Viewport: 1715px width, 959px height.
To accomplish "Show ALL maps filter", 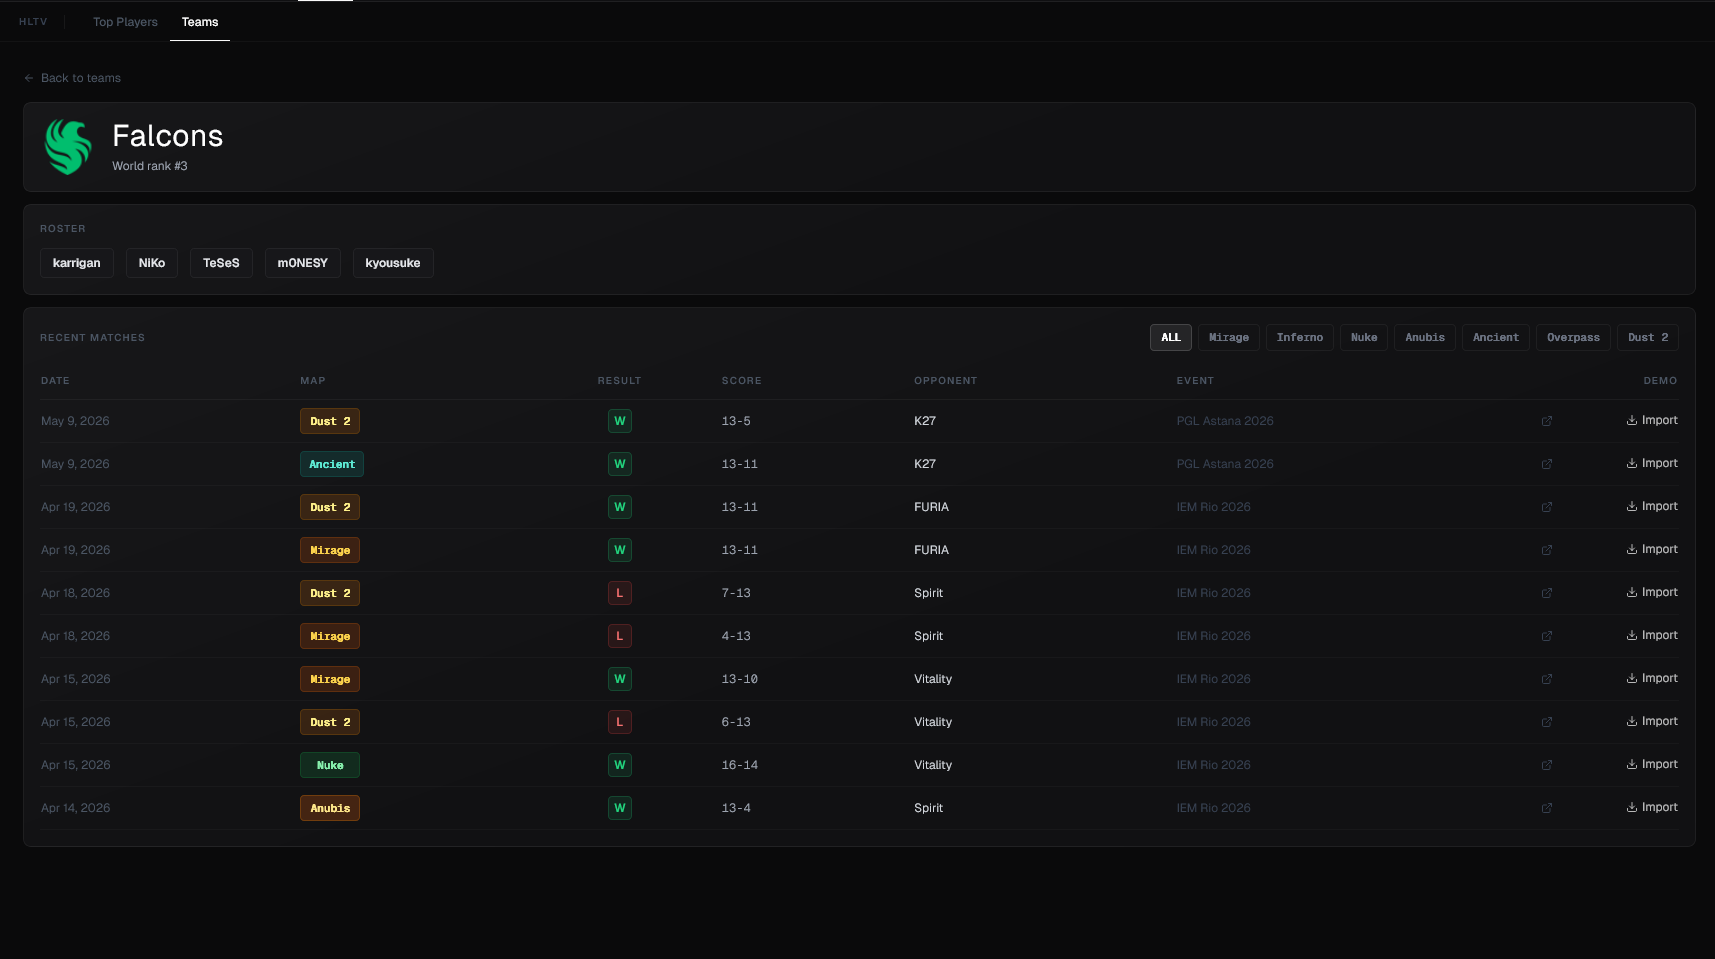I will point(1171,338).
